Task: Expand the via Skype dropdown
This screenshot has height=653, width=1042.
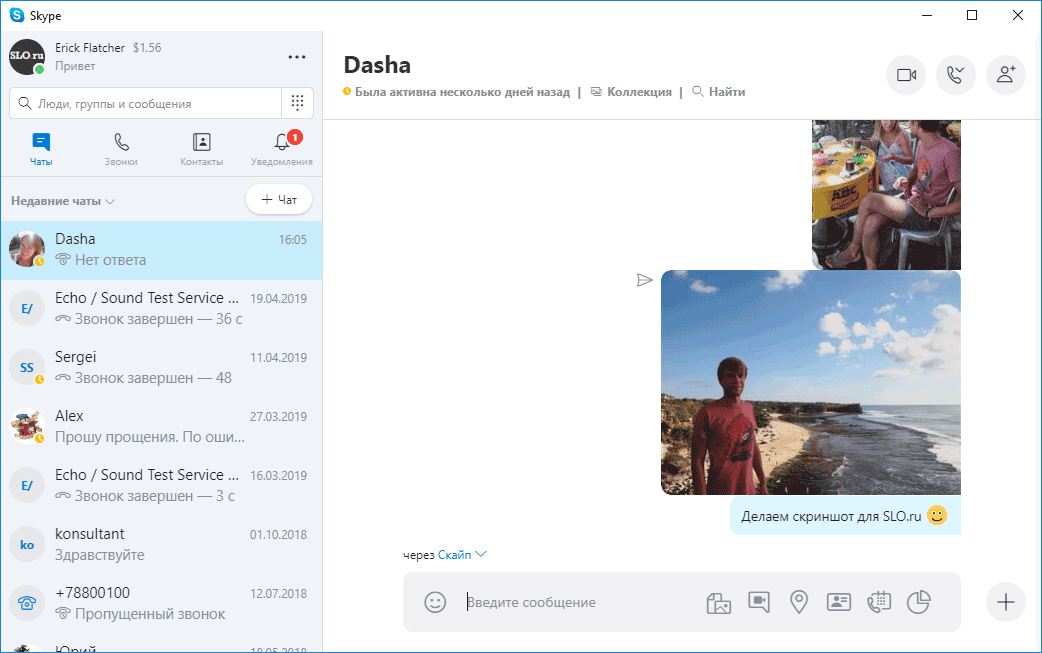Action: 462,555
